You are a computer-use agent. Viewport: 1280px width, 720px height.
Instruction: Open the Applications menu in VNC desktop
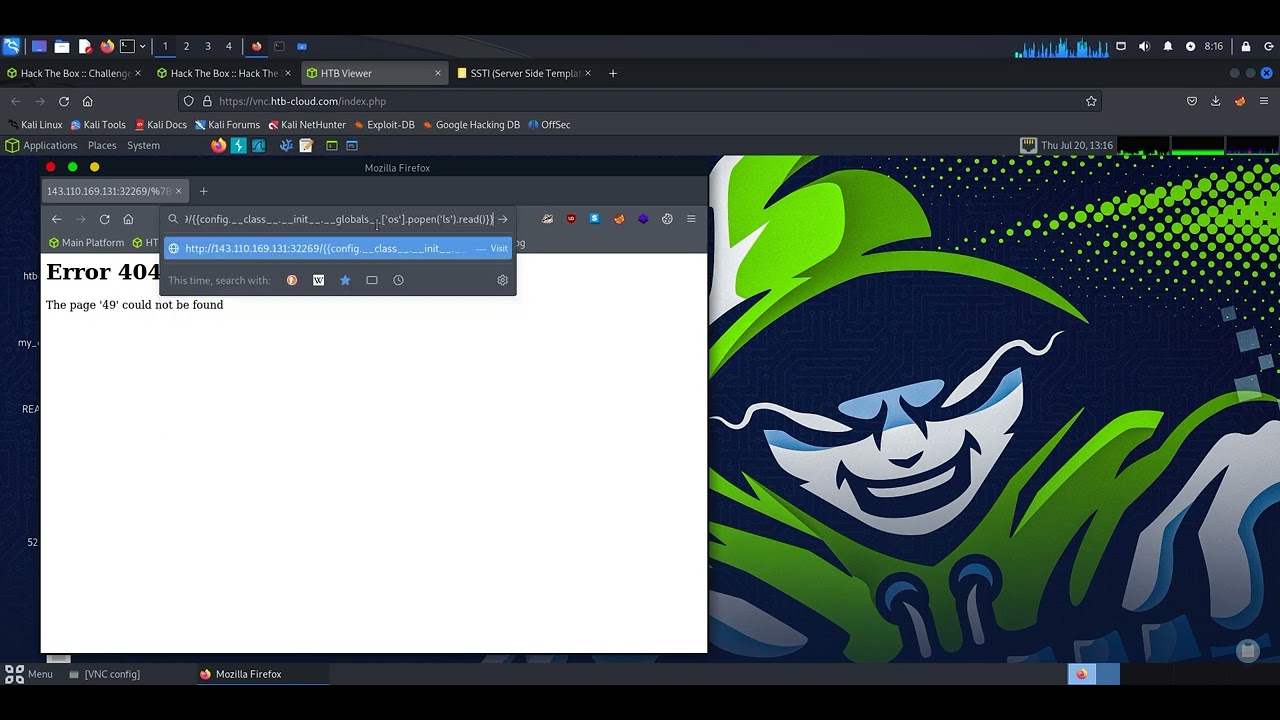[41, 146]
